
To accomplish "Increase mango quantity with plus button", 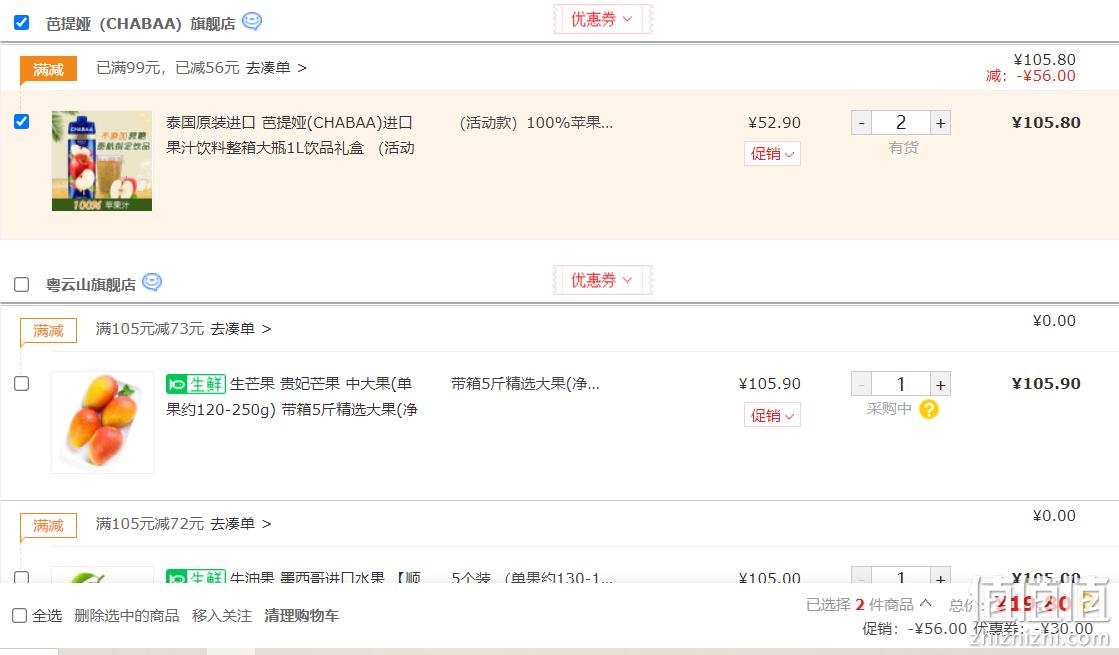I will click(941, 384).
